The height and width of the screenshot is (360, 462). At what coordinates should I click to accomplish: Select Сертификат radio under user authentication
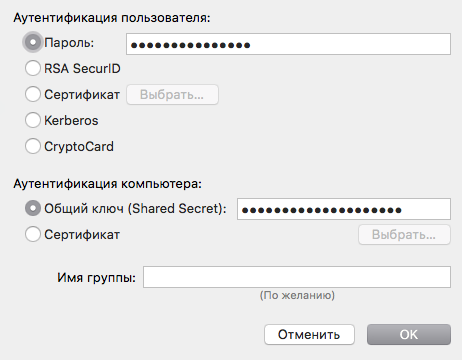pos(33,94)
